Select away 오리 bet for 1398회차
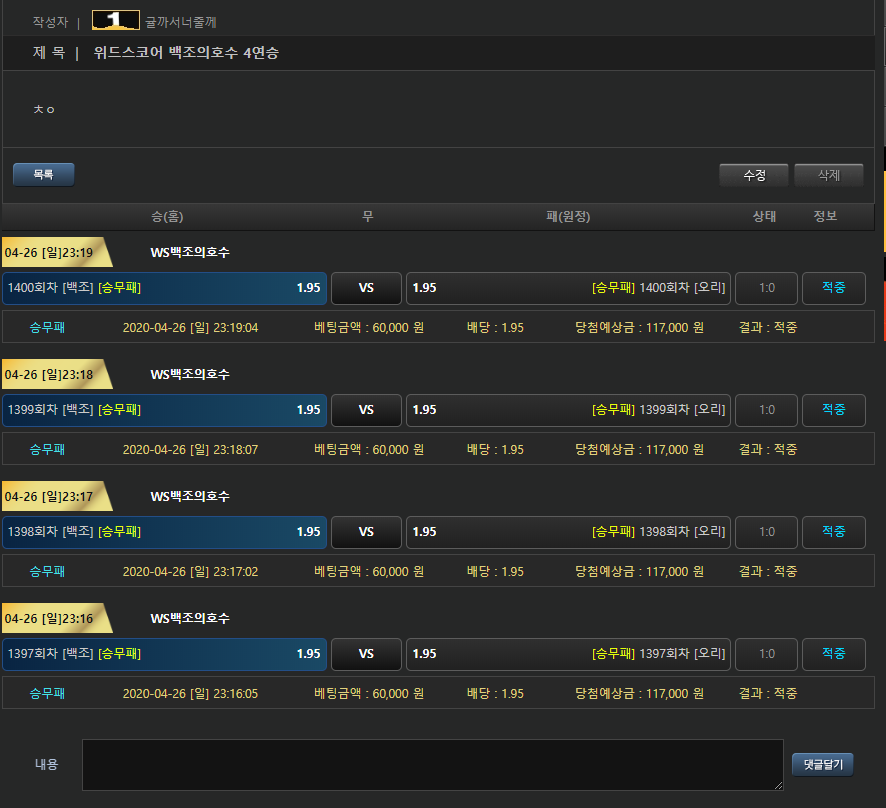886x808 pixels. [568, 532]
